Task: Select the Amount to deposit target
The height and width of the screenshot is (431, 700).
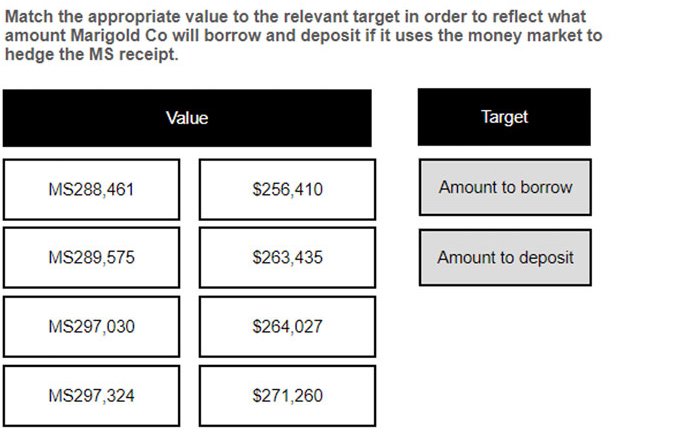Action: point(505,258)
